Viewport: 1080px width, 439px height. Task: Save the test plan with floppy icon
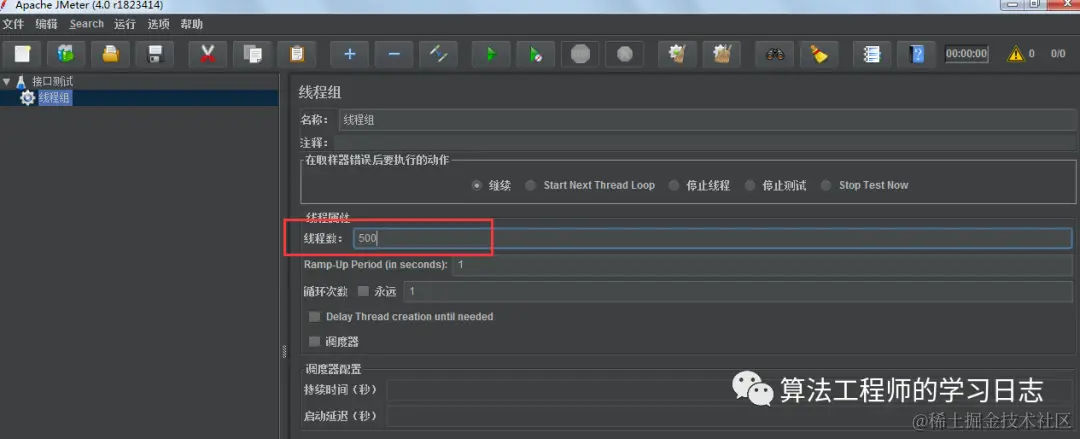point(155,54)
